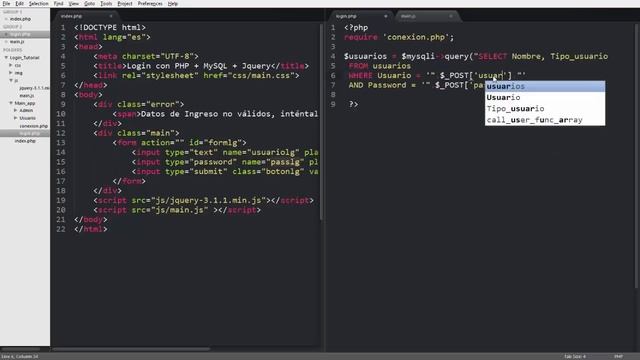
Task: Open login.php inside Main_app folder
Action: pyautogui.click(x=29, y=133)
